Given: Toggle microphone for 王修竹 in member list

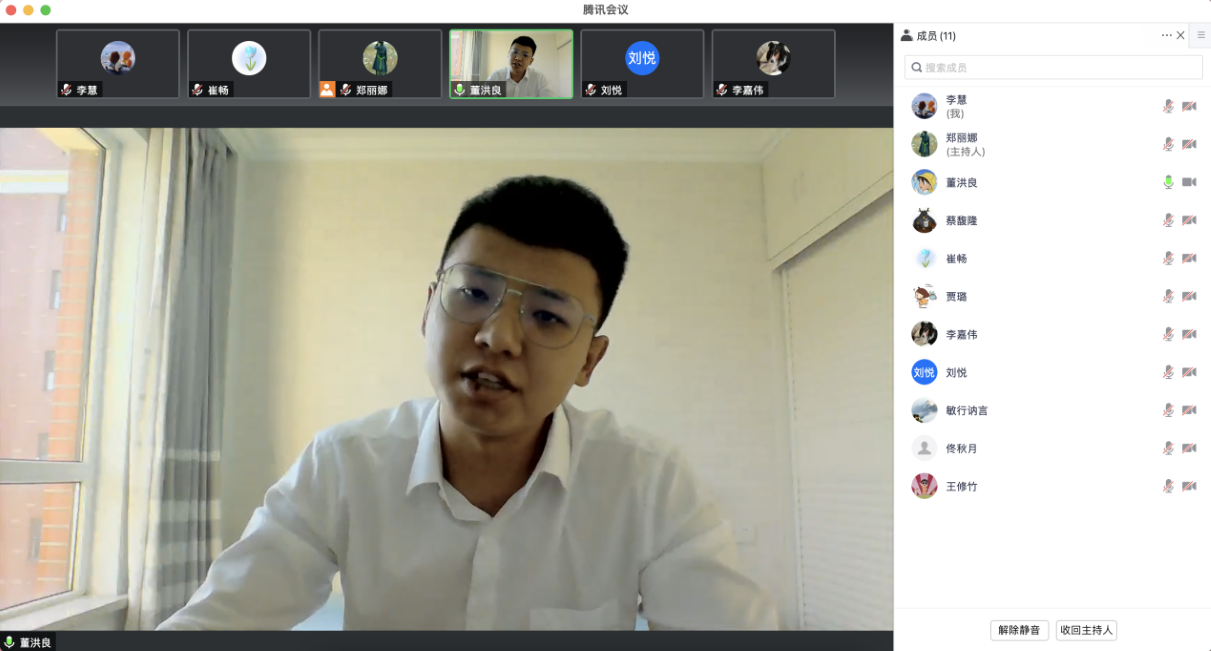Looking at the screenshot, I should click(x=1168, y=486).
